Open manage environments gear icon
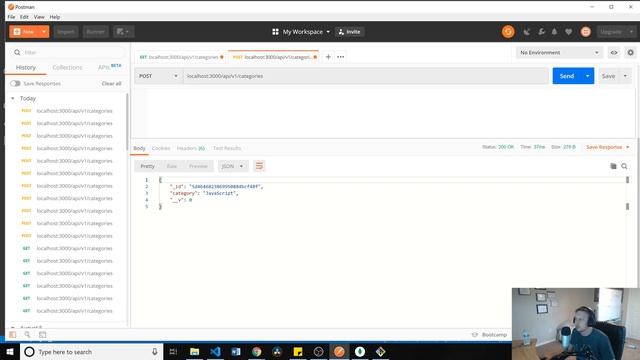 [x=631, y=53]
